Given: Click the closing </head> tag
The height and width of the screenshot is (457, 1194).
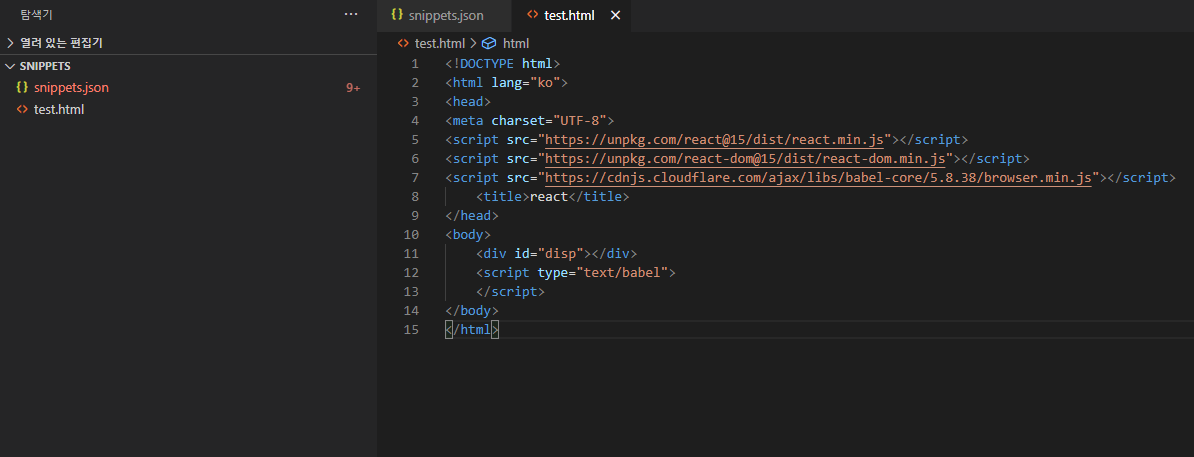Looking at the screenshot, I should [x=472, y=216].
